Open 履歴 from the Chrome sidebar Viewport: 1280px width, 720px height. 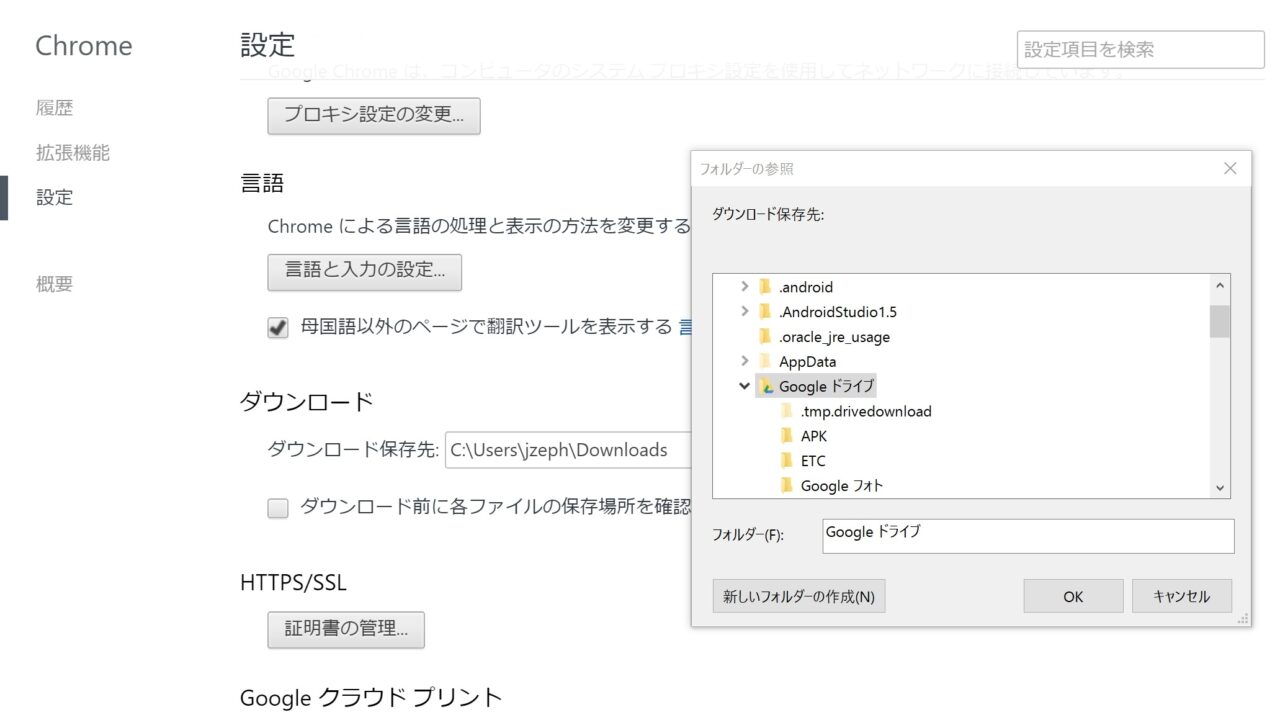[x=55, y=108]
